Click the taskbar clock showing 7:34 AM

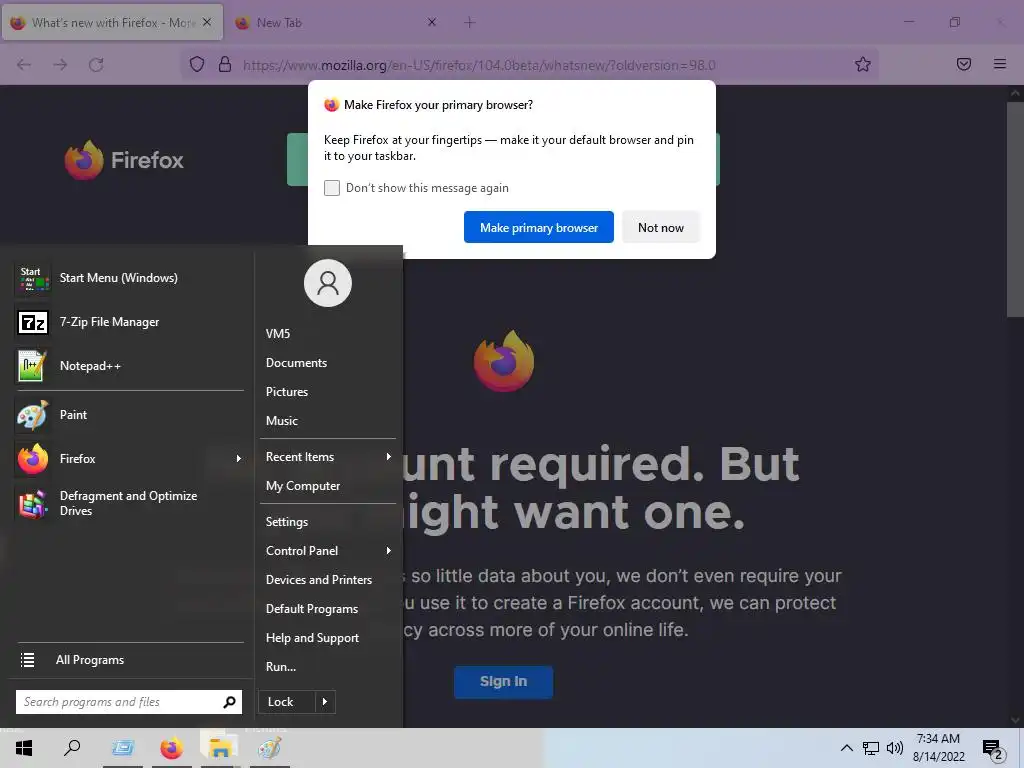(x=938, y=748)
